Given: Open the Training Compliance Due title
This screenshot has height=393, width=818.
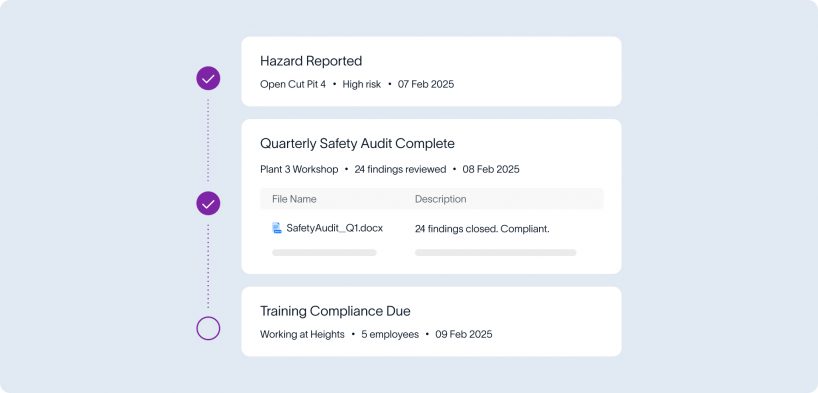Looking at the screenshot, I should [x=335, y=311].
